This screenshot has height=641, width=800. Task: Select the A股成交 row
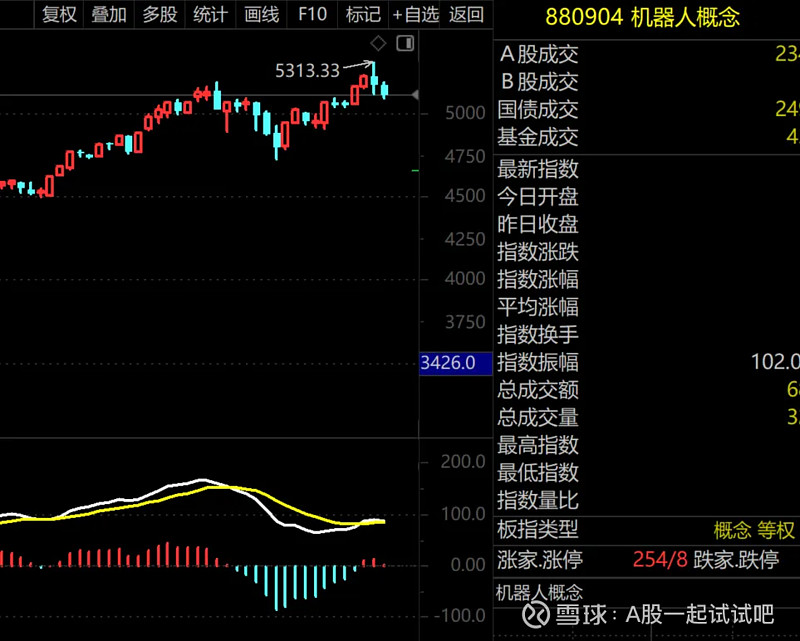point(646,54)
